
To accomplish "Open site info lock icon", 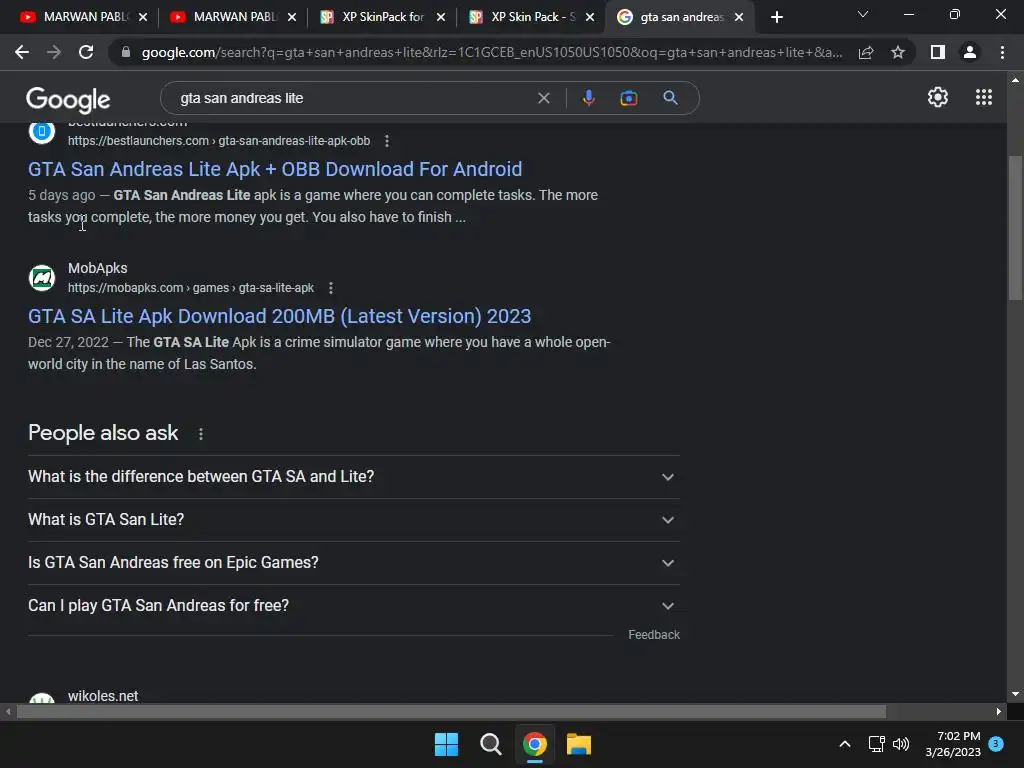I will click(x=126, y=52).
